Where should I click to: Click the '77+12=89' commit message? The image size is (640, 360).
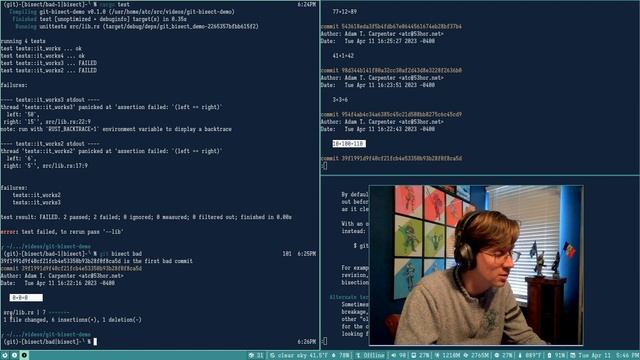(344, 11)
